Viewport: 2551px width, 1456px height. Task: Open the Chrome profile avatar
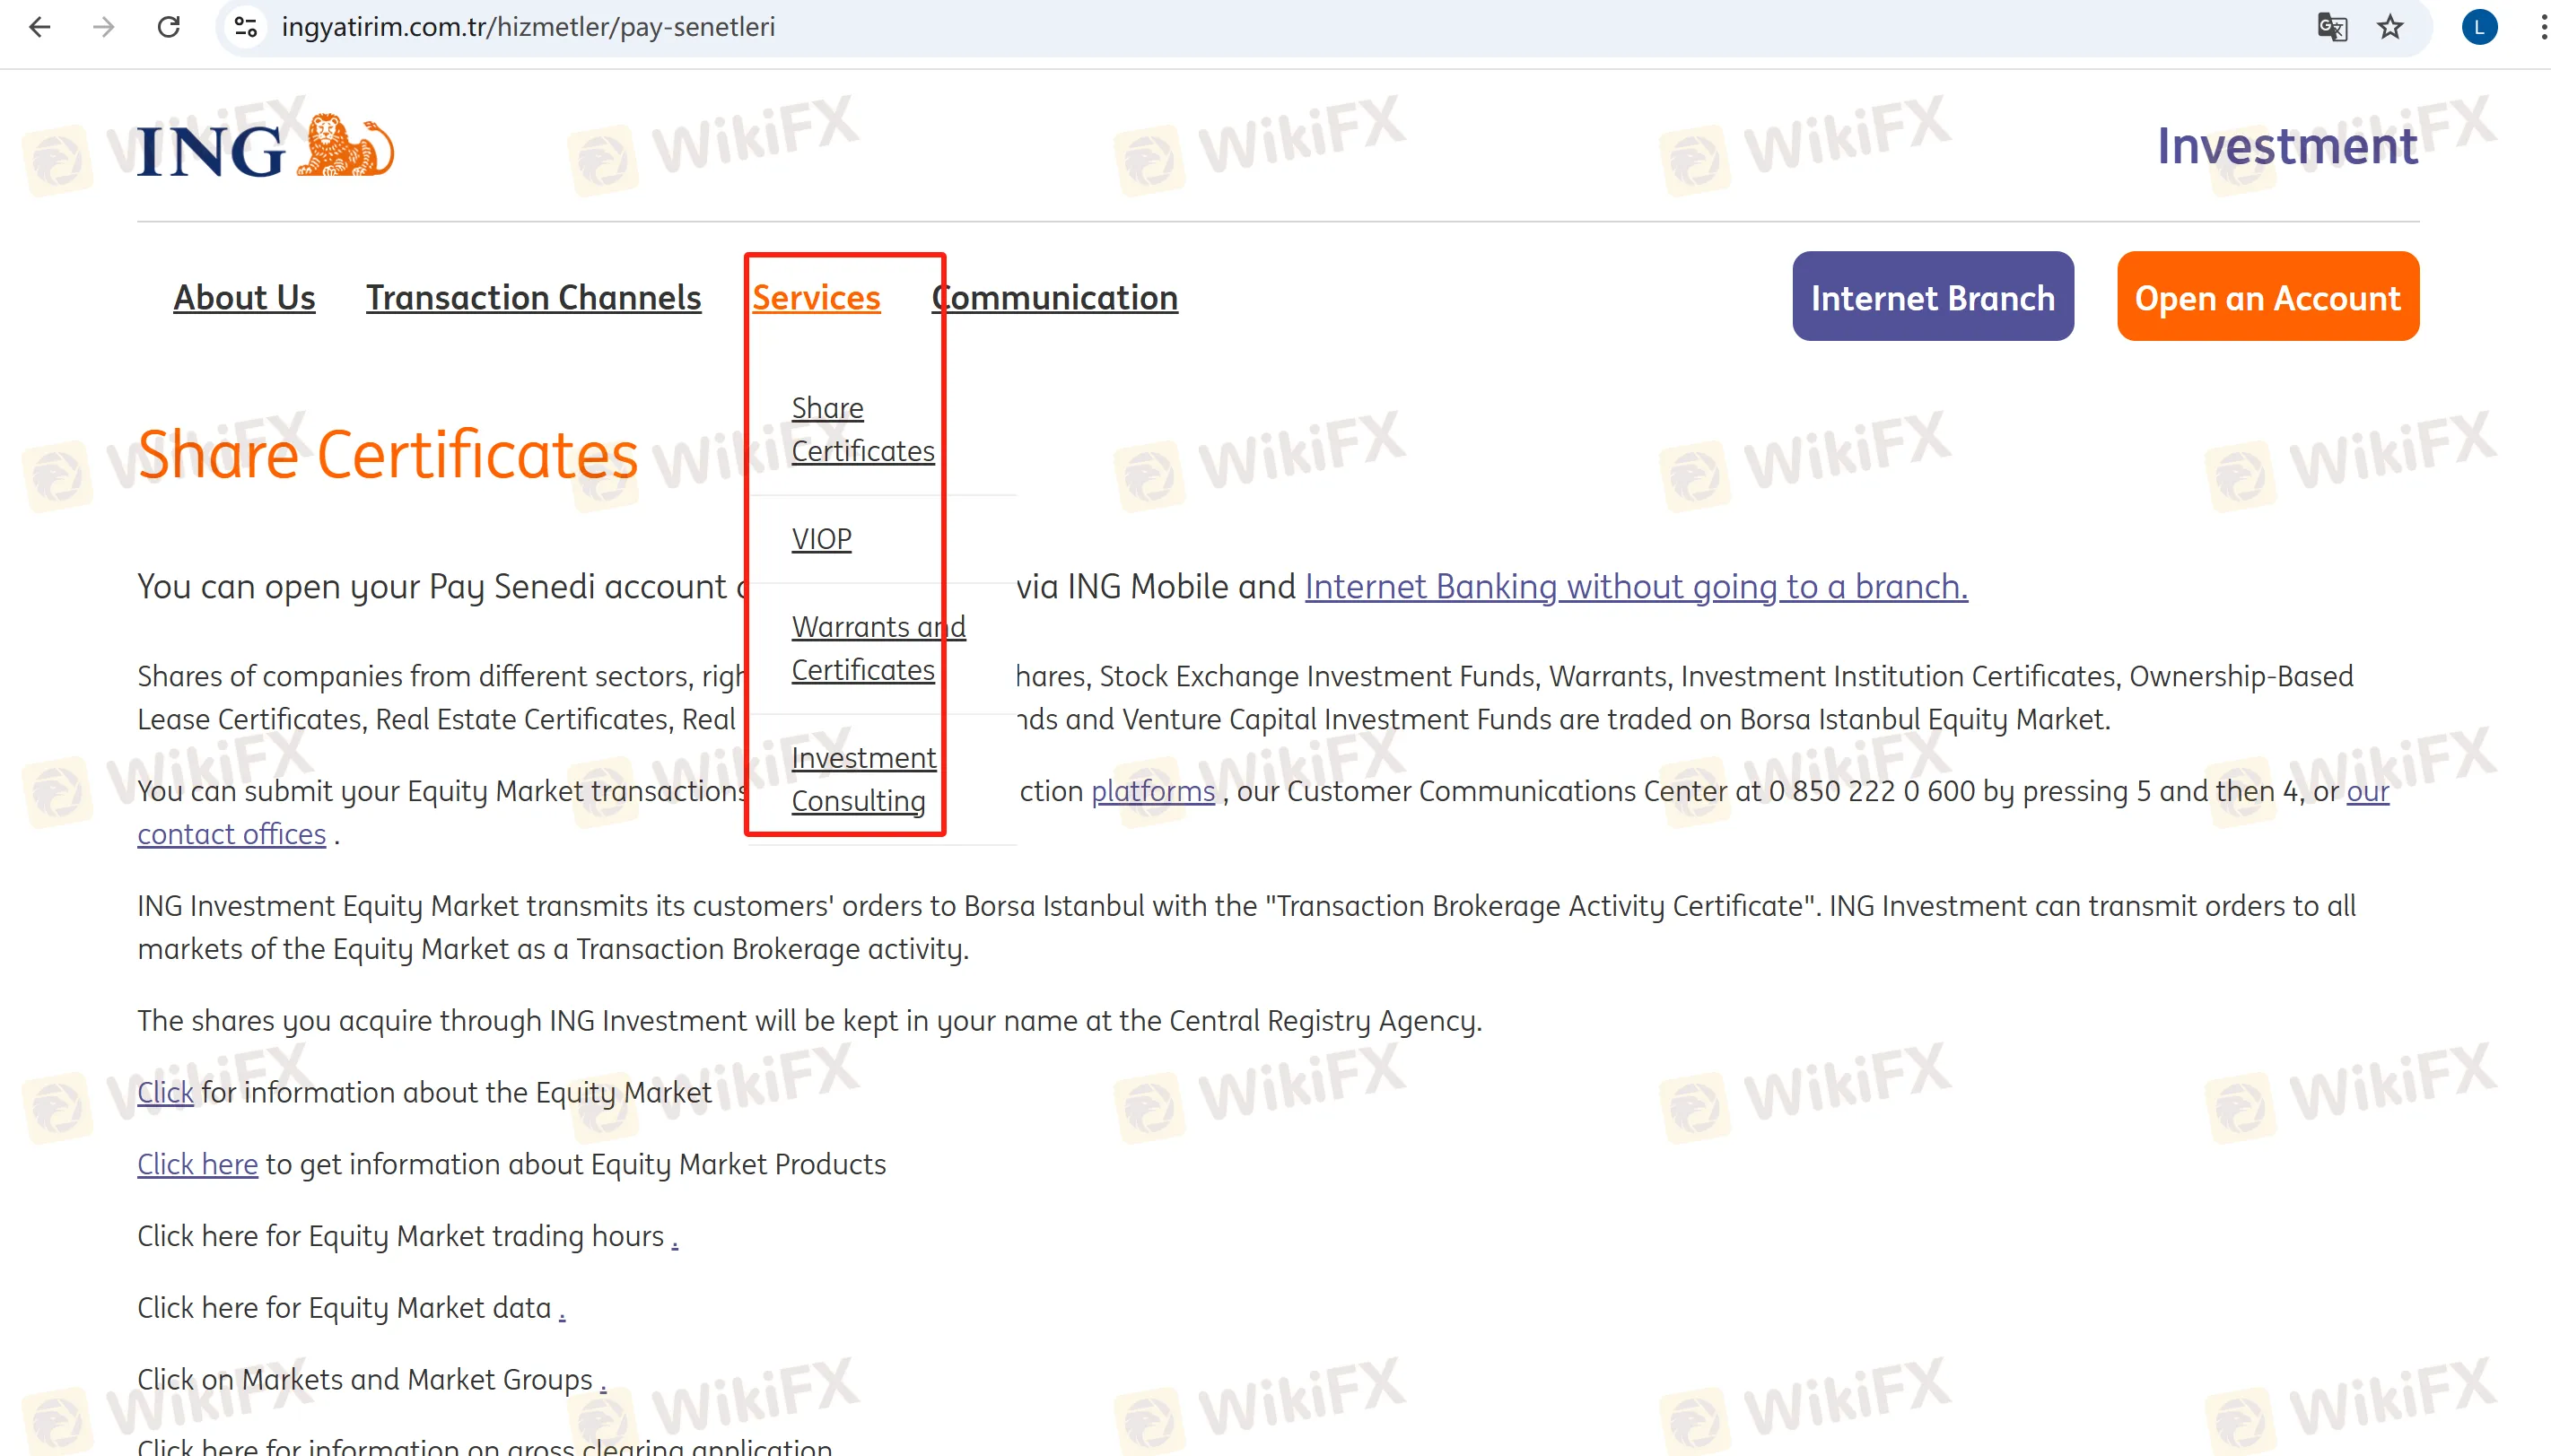(2478, 27)
